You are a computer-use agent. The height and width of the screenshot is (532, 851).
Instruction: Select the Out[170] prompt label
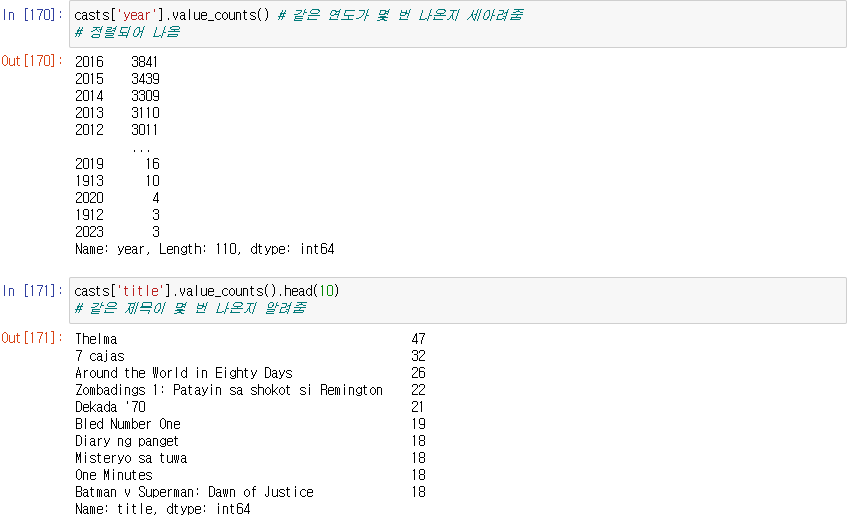tap(32, 61)
